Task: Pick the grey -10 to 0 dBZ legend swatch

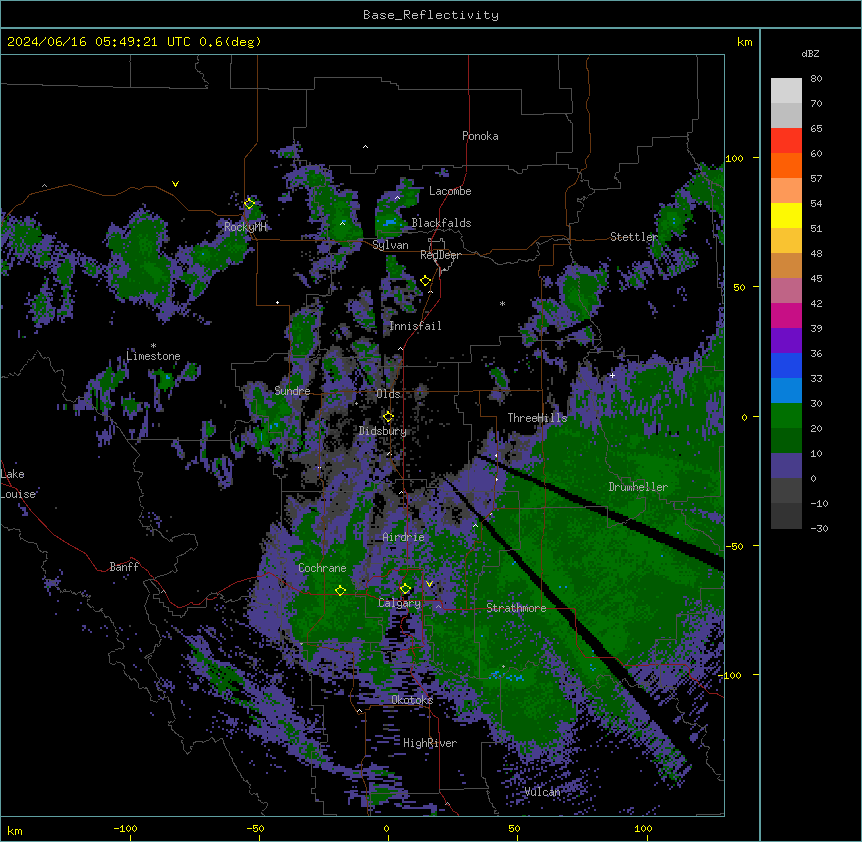Action: pos(786,491)
